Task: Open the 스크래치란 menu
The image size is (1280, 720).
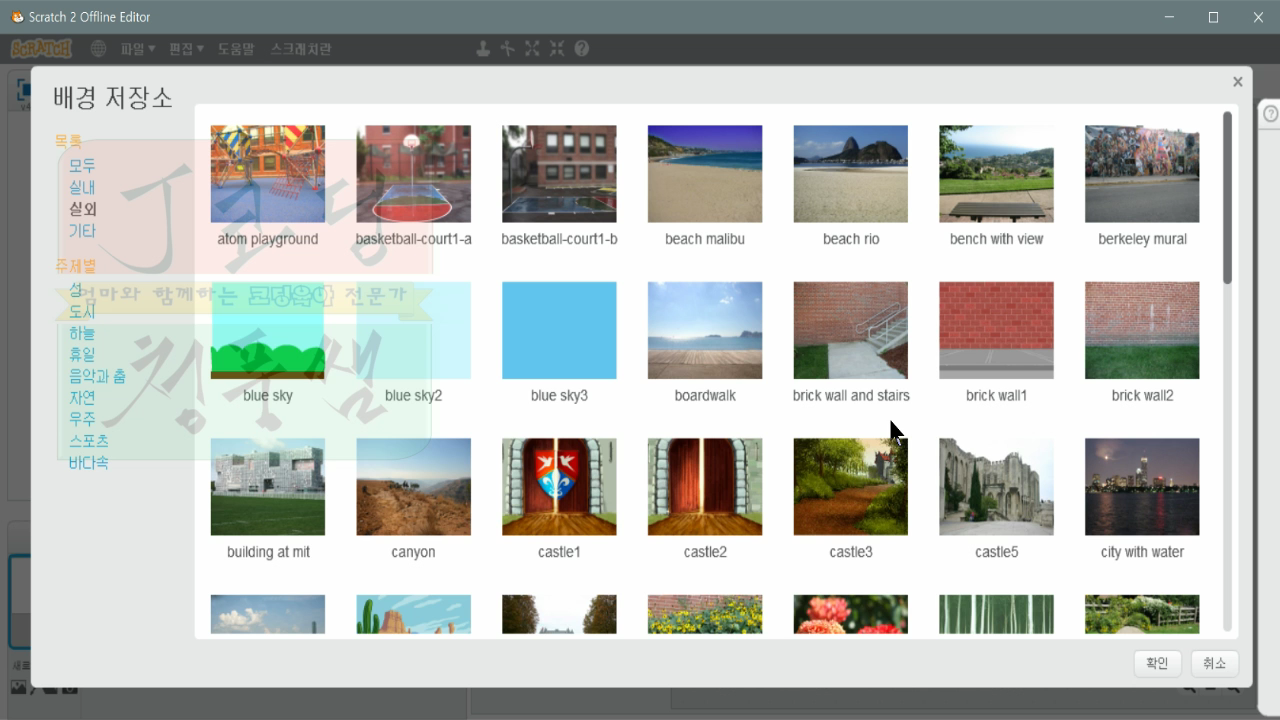Action: [301, 49]
